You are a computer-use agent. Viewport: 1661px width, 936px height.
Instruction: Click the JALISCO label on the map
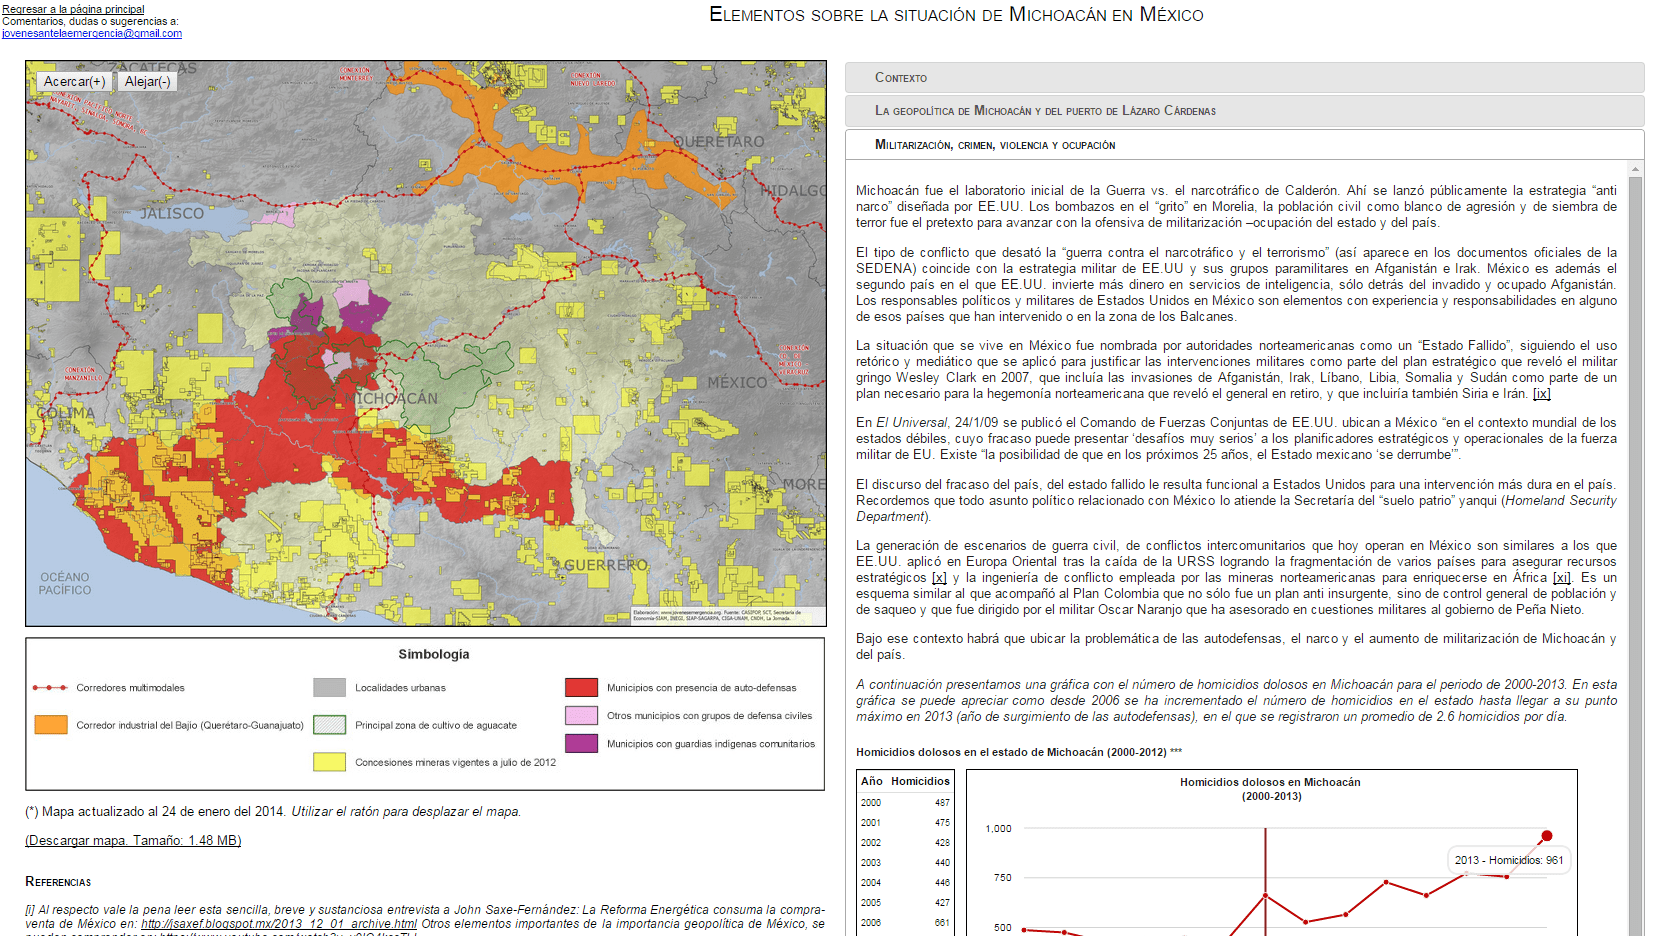(x=172, y=213)
